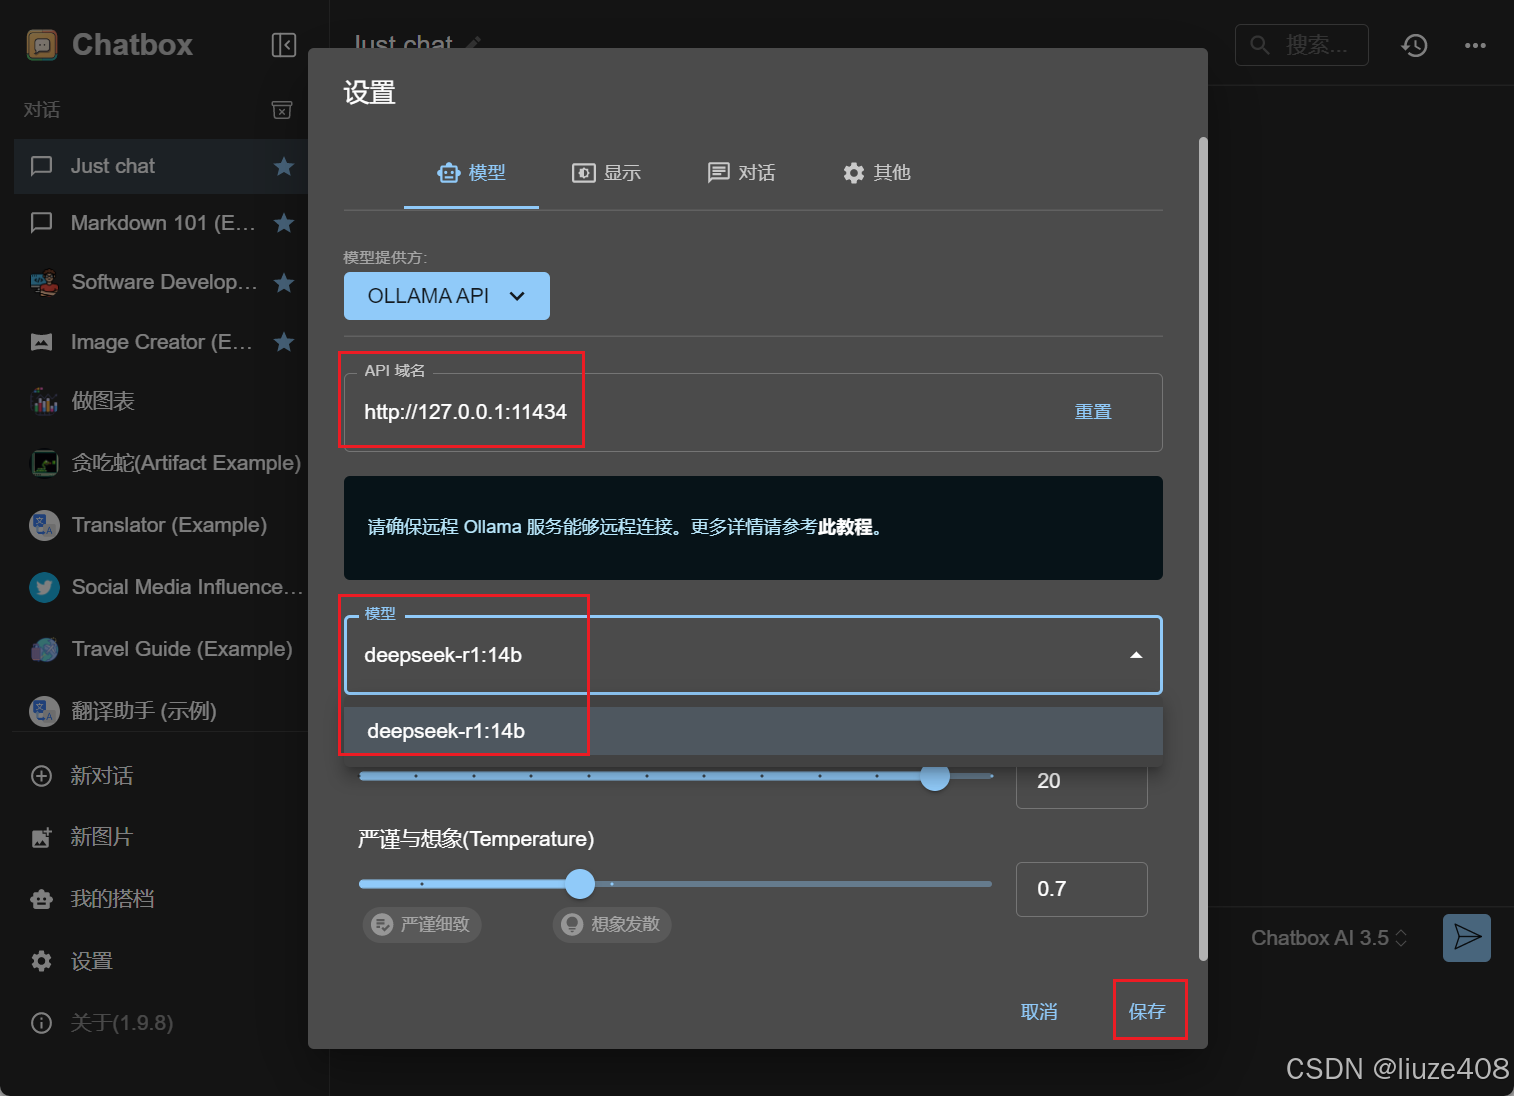The image size is (1514, 1096).
Task: Click the 搜索 search box
Action: [x=1302, y=45]
